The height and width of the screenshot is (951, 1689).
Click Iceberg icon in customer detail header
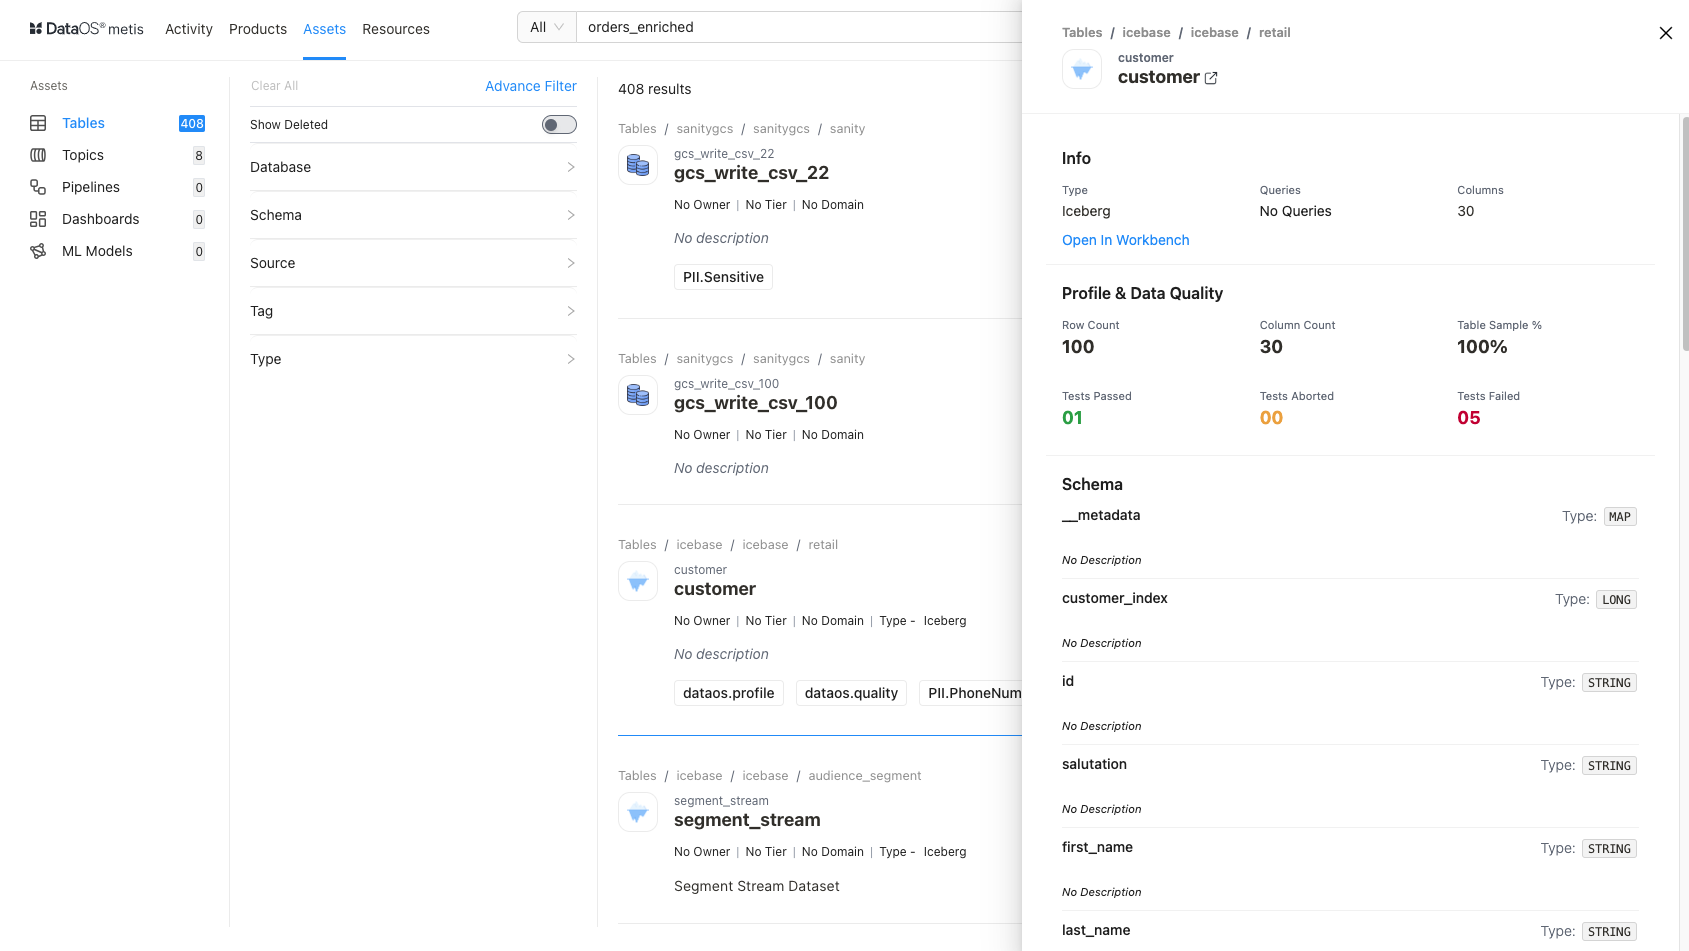[1082, 69]
